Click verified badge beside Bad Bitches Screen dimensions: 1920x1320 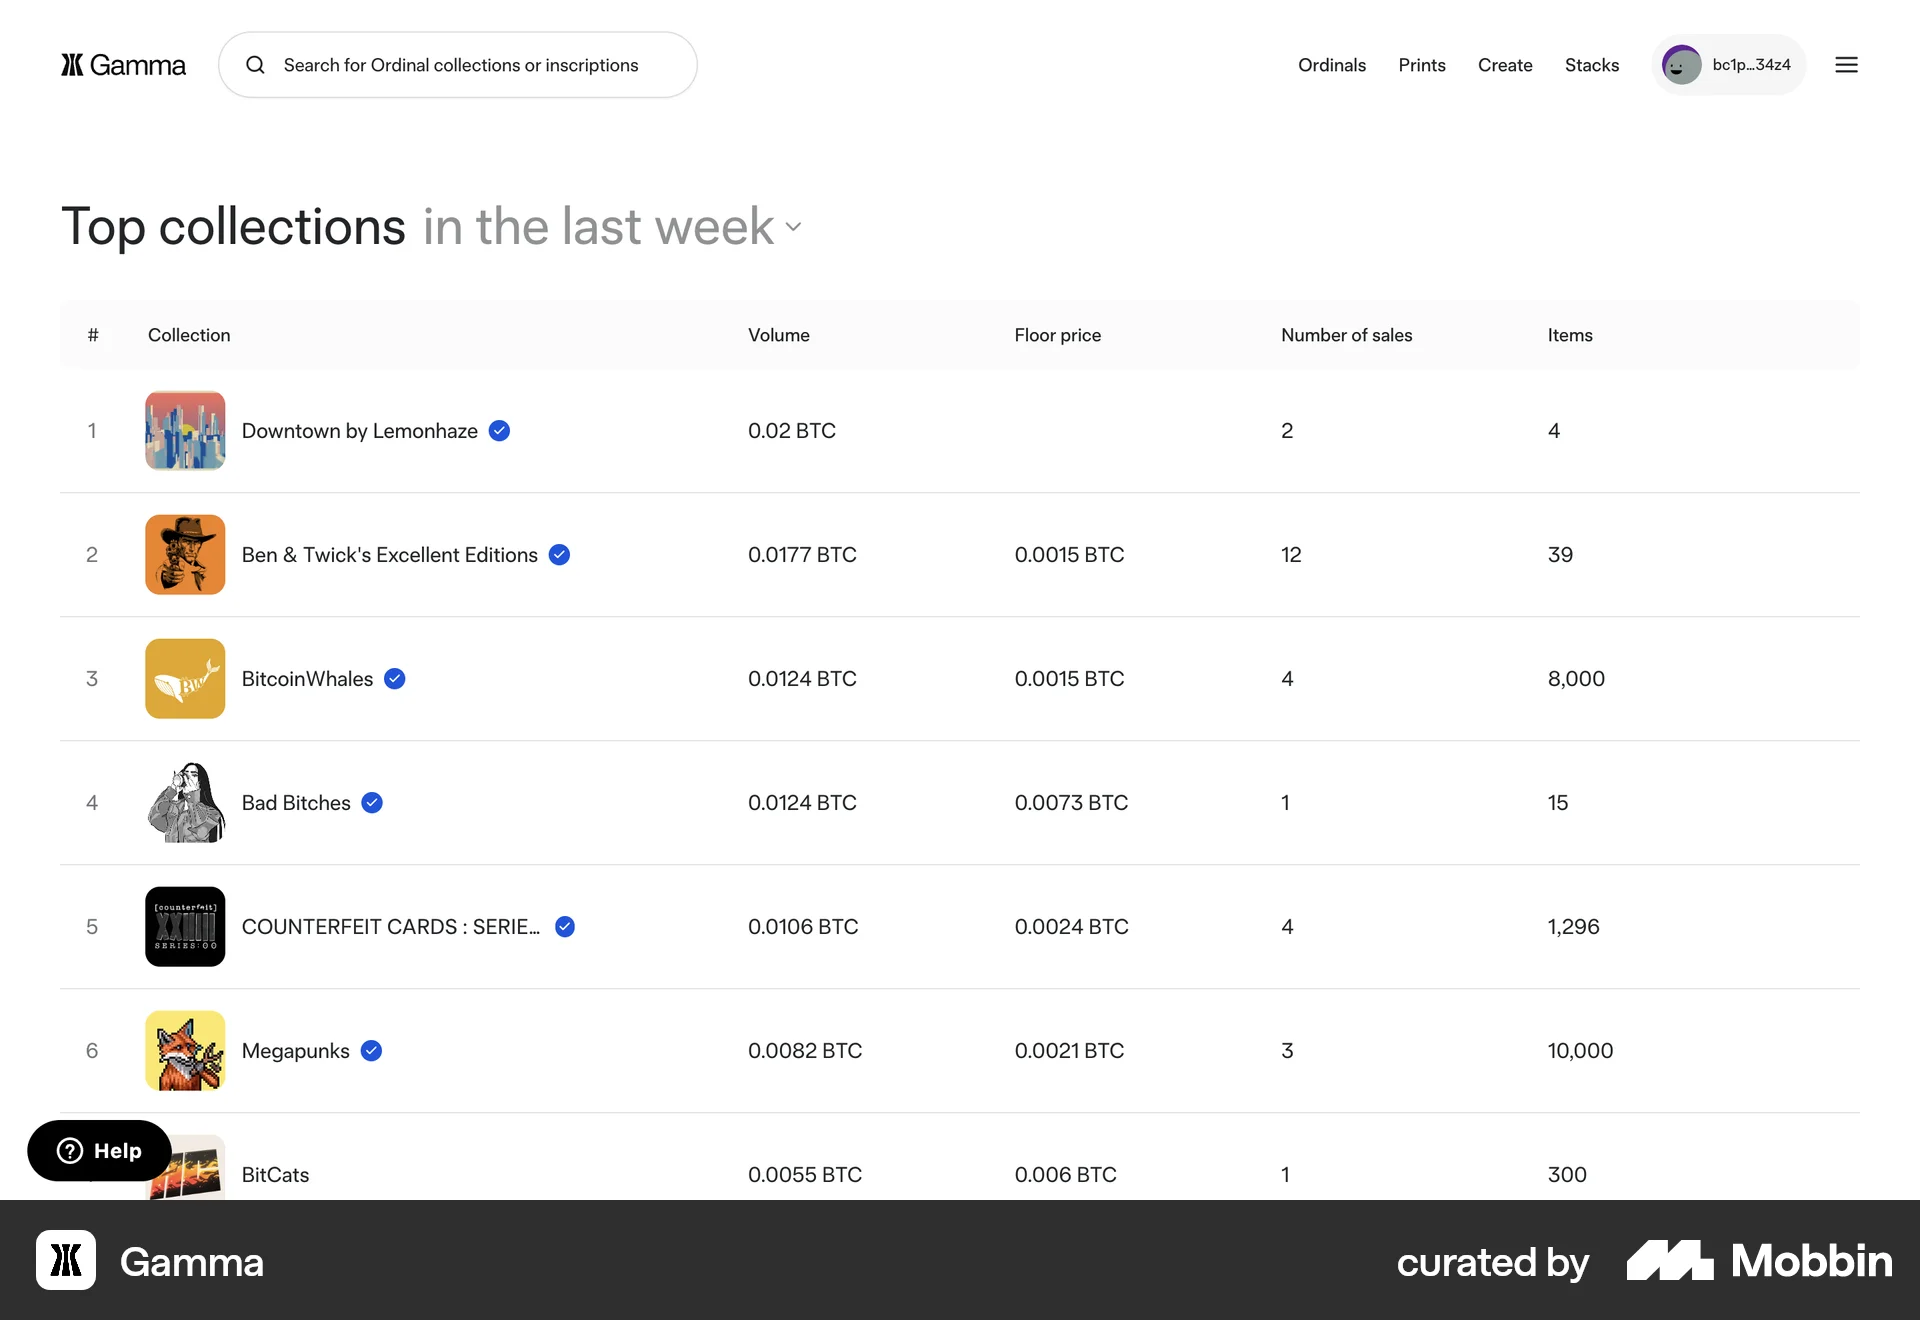tap(372, 803)
